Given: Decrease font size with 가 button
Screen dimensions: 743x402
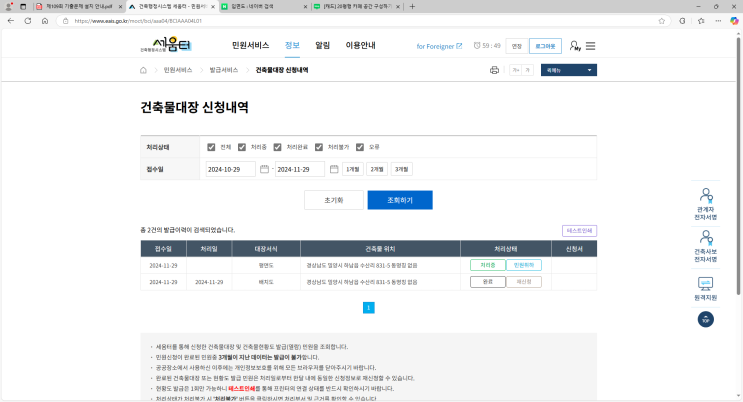Looking at the screenshot, I should 527,70.
